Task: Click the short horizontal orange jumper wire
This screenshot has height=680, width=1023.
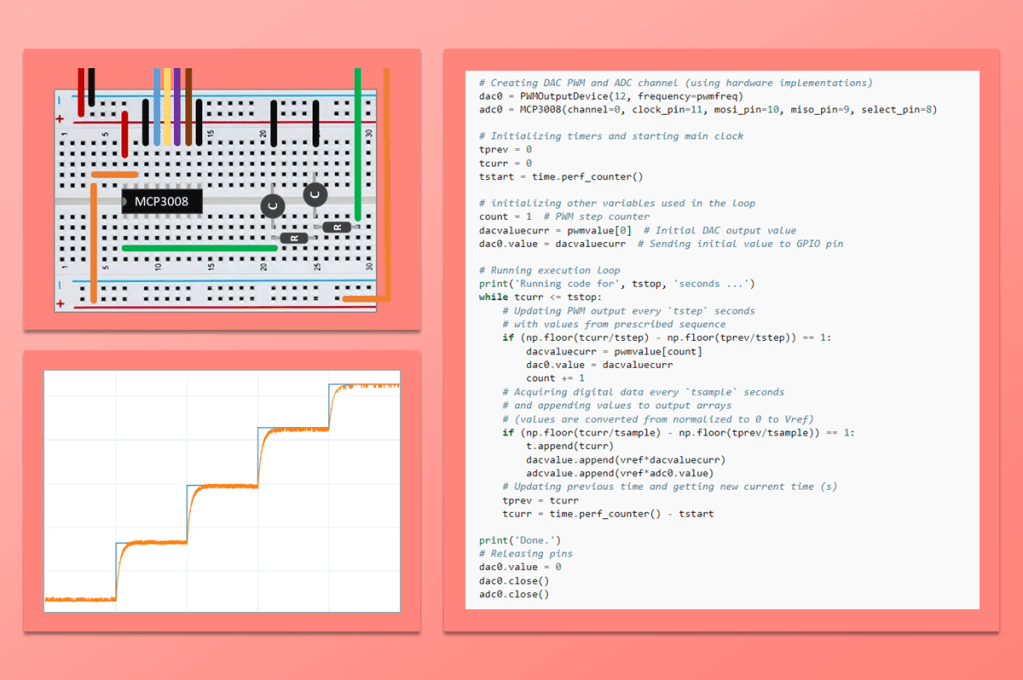Action: [x=114, y=175]
